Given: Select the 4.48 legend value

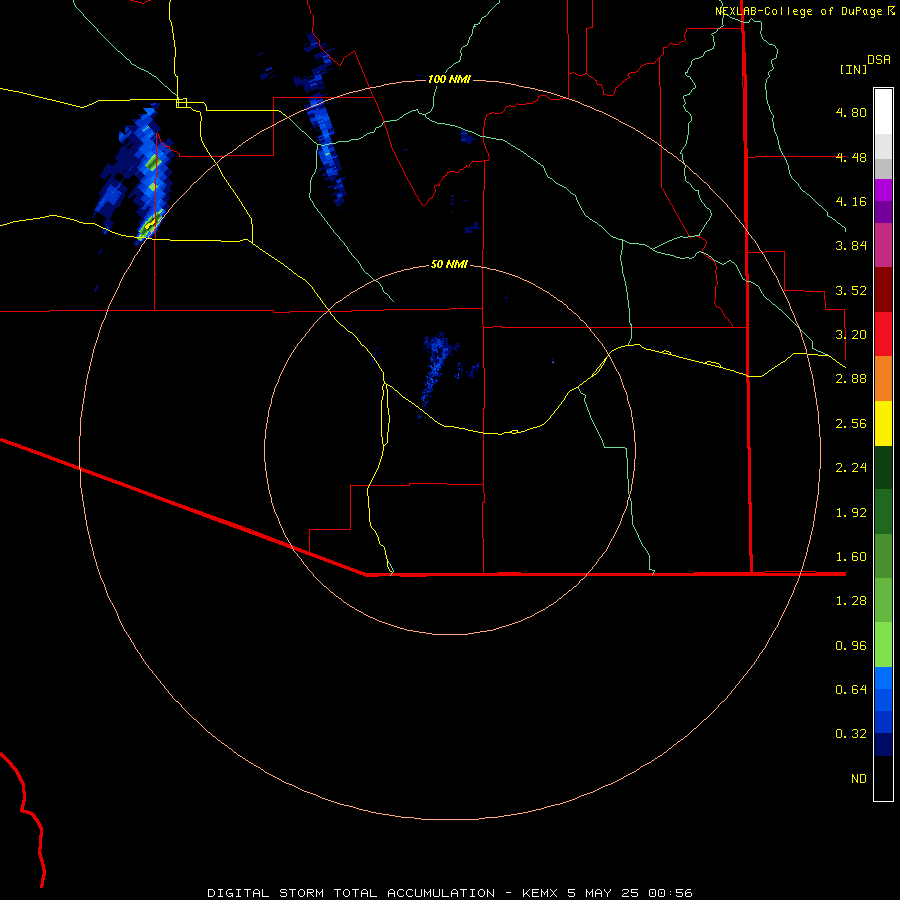Looking at the screenshot, I should click(x=851, y=157).
